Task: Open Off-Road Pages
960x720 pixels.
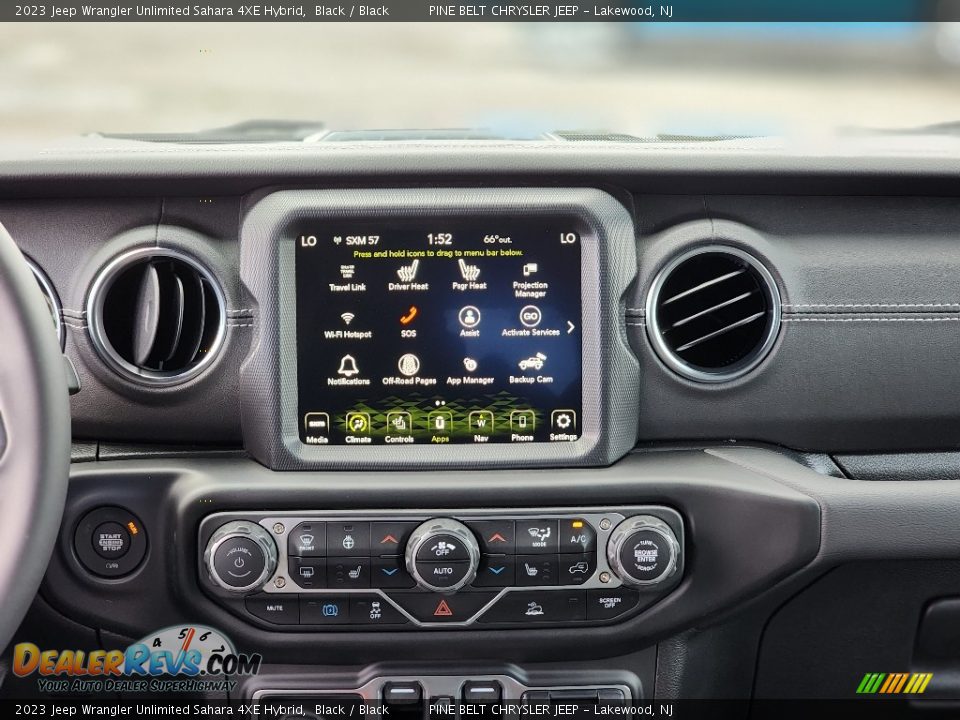Action: coord(409,369)
